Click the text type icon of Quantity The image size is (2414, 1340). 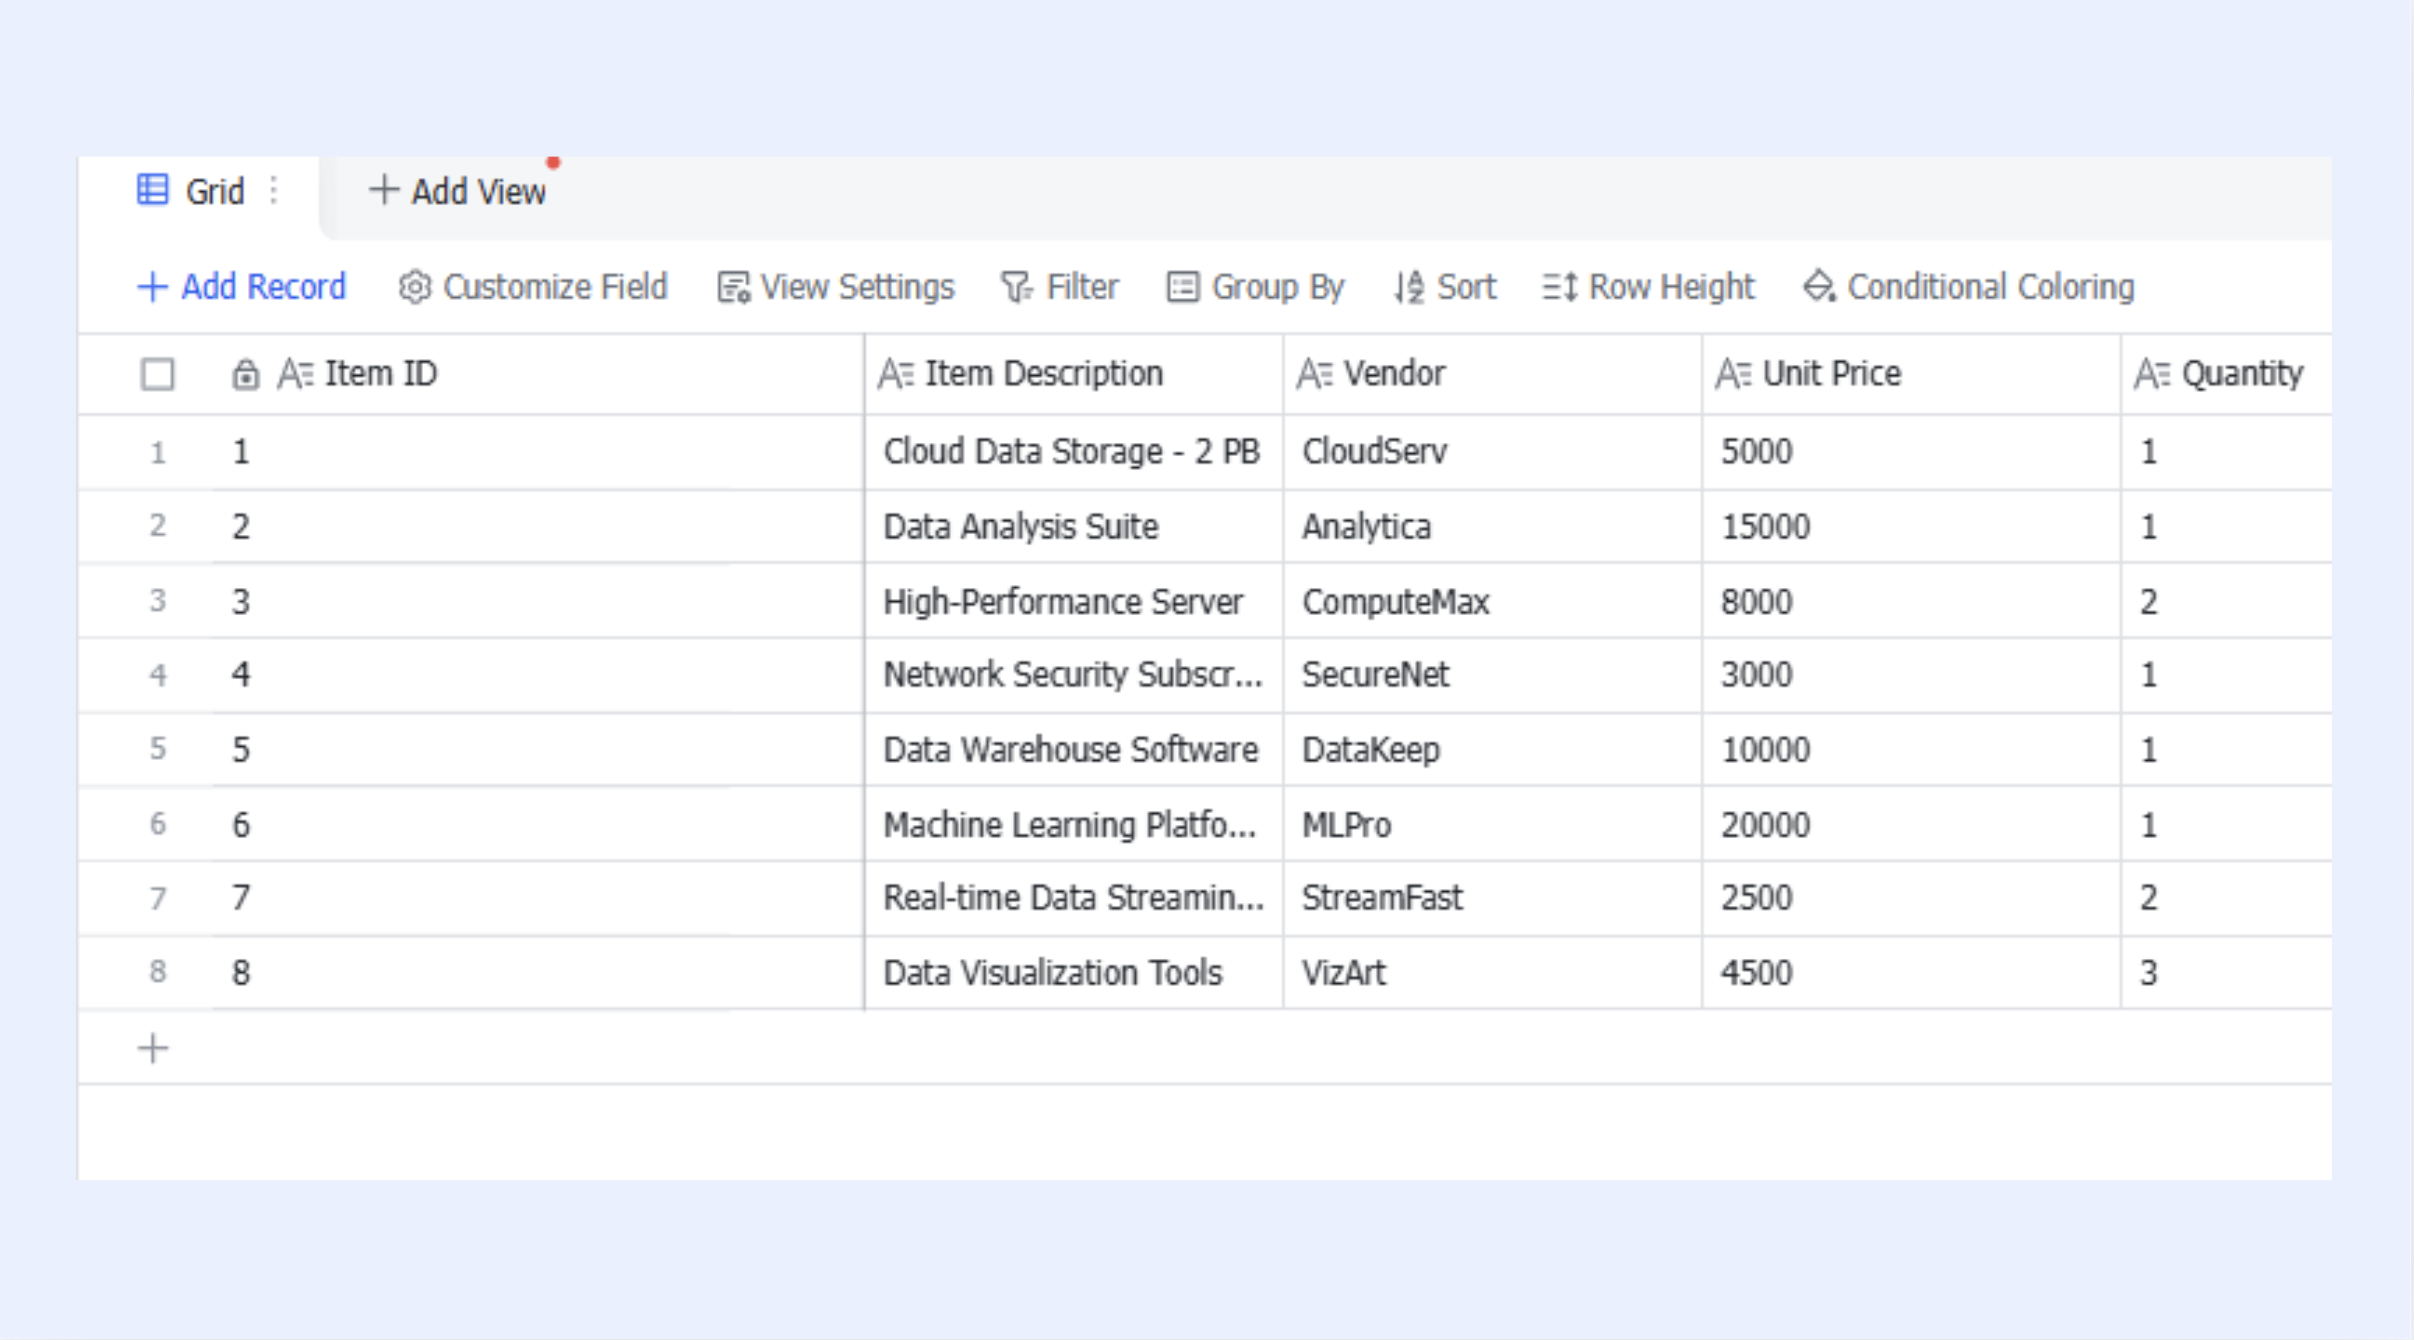[x=2153, y=374]
